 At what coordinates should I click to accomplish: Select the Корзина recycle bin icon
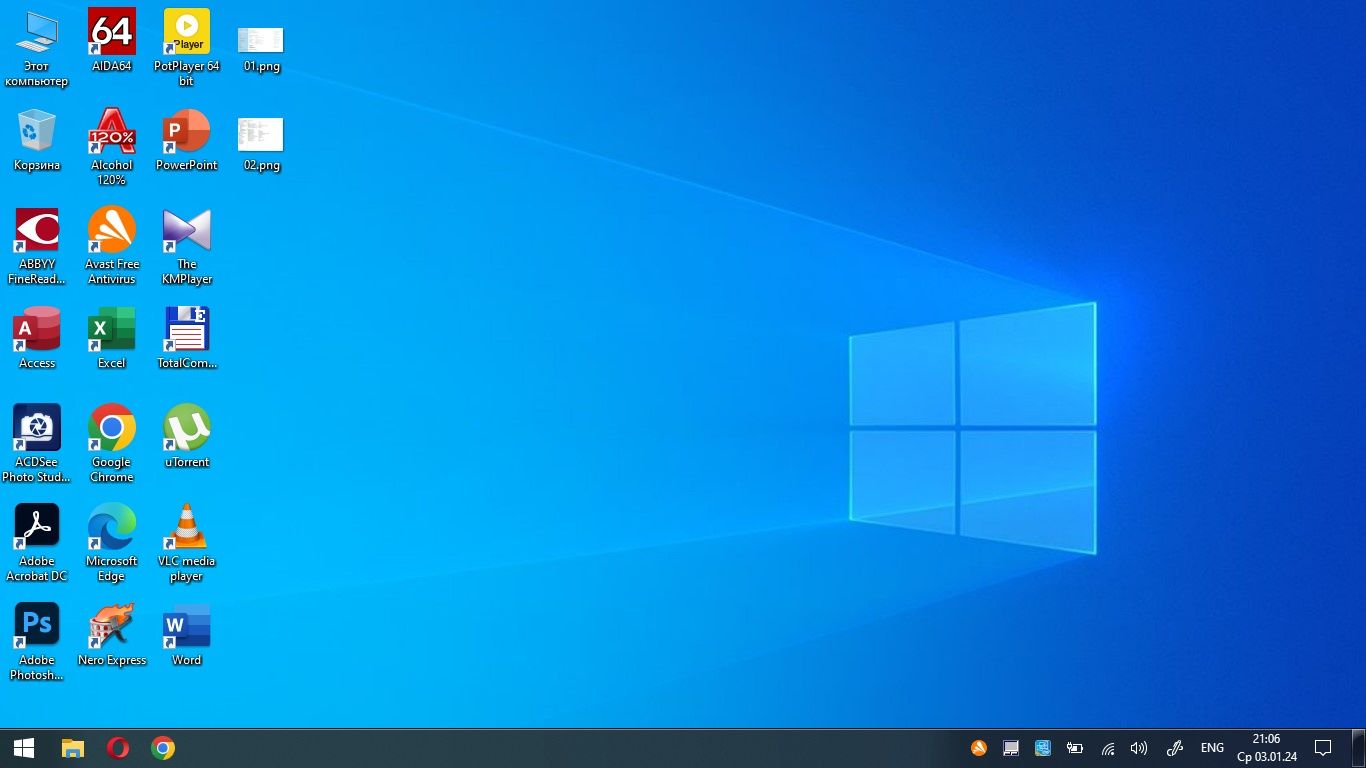37,140
